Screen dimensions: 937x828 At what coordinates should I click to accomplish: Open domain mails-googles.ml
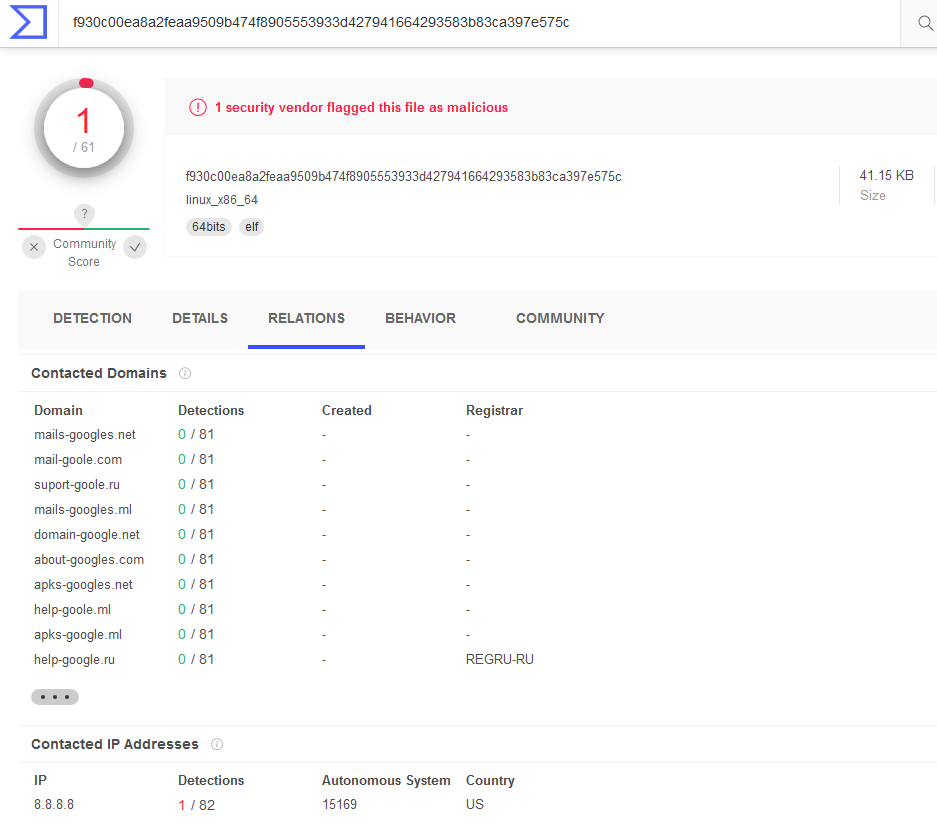(83, 510)
